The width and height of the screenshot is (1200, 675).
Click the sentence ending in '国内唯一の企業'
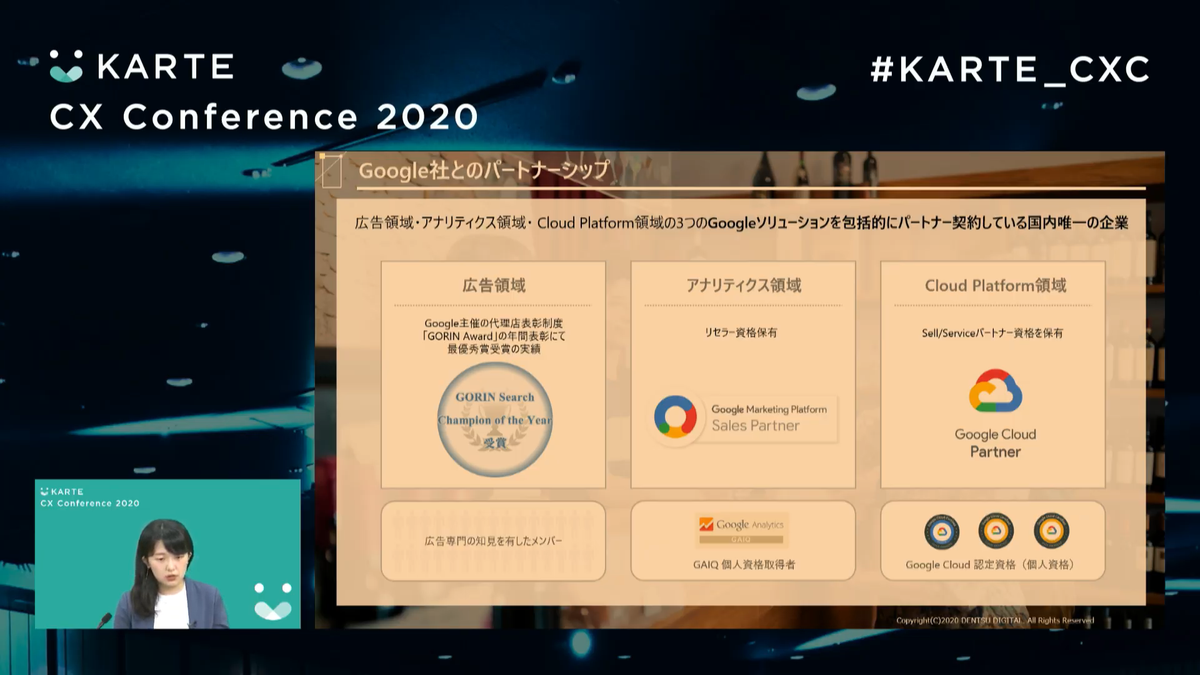coord(742,223)
